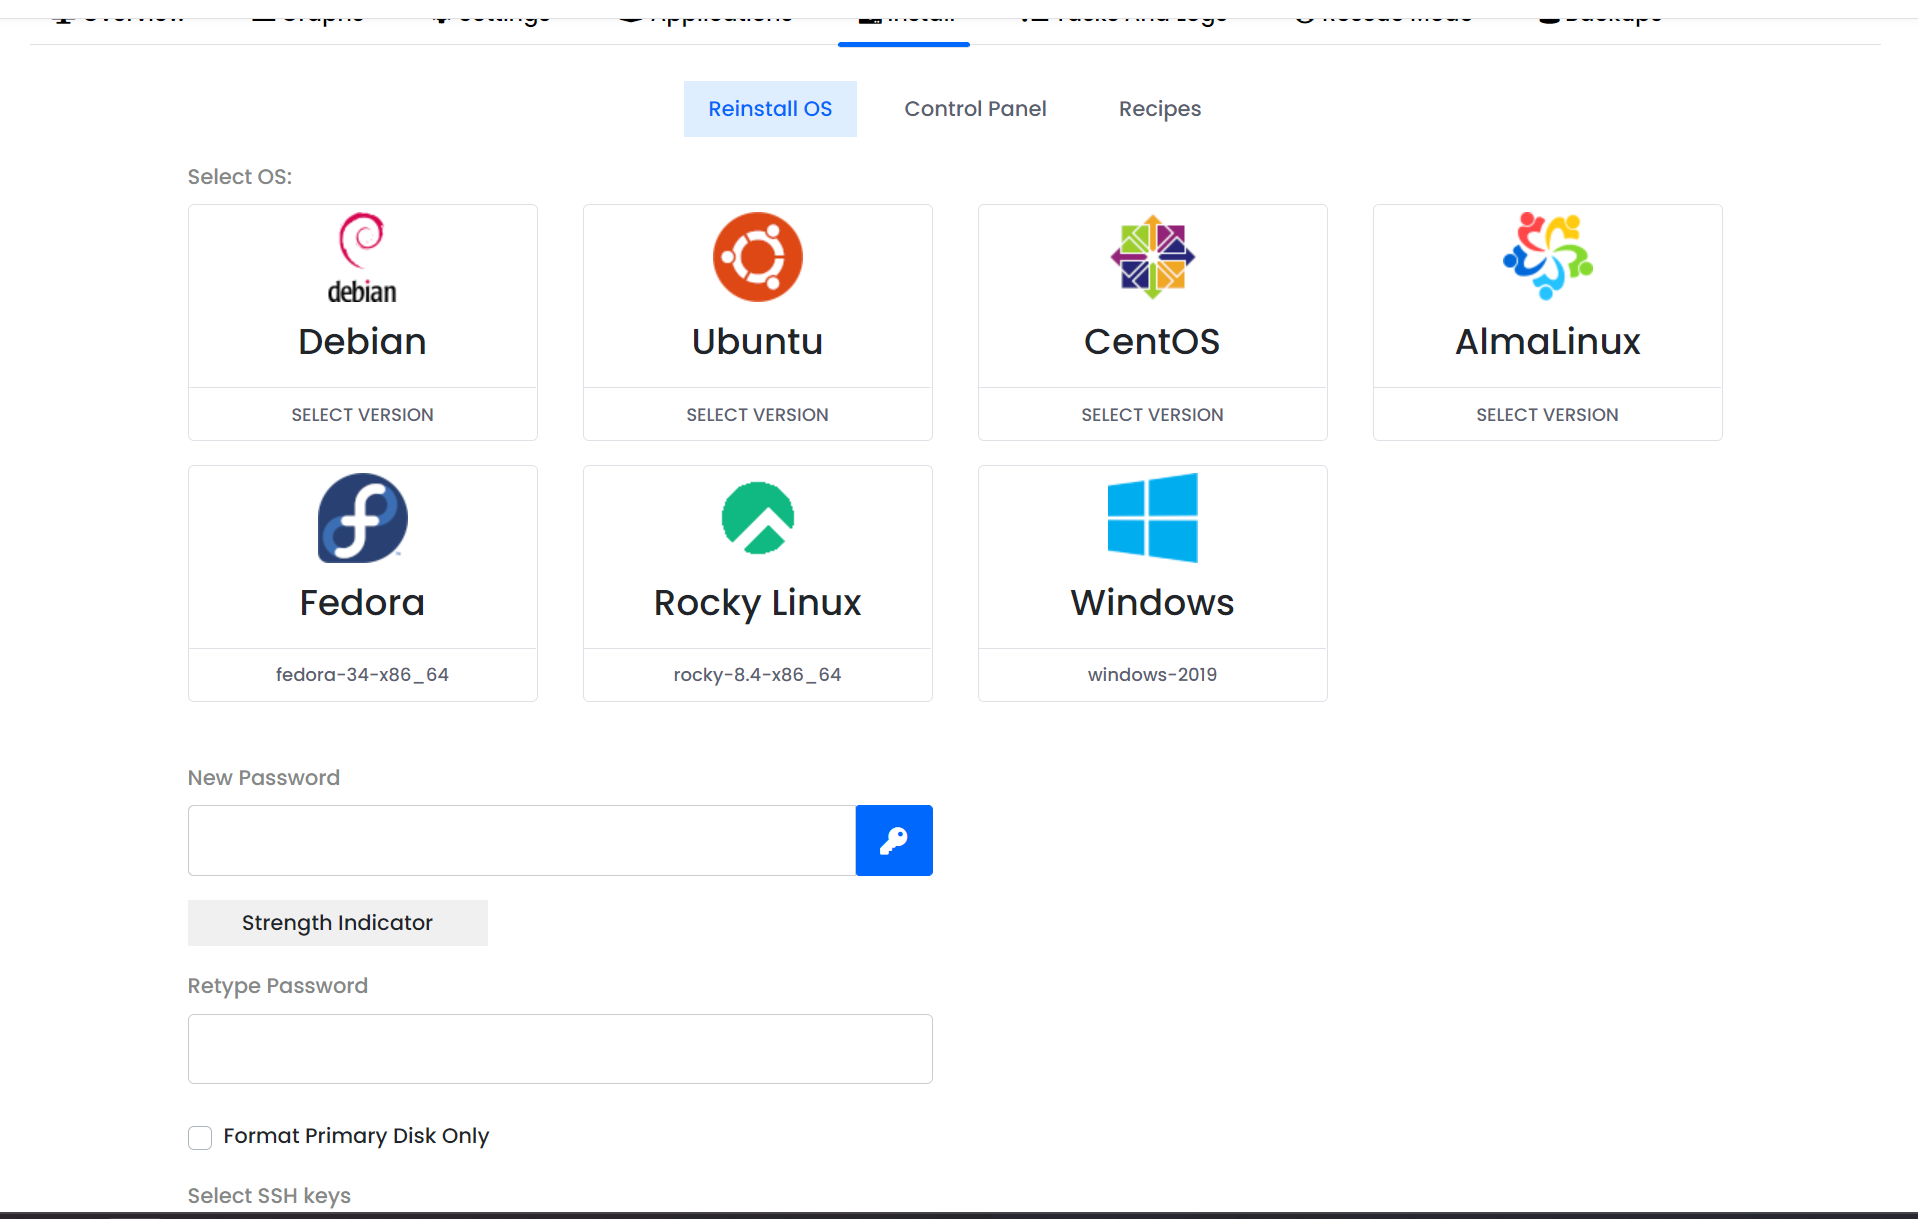Click the Debian swirl logo
This screenshot has width=1918, height=1219.
[362, 258]
